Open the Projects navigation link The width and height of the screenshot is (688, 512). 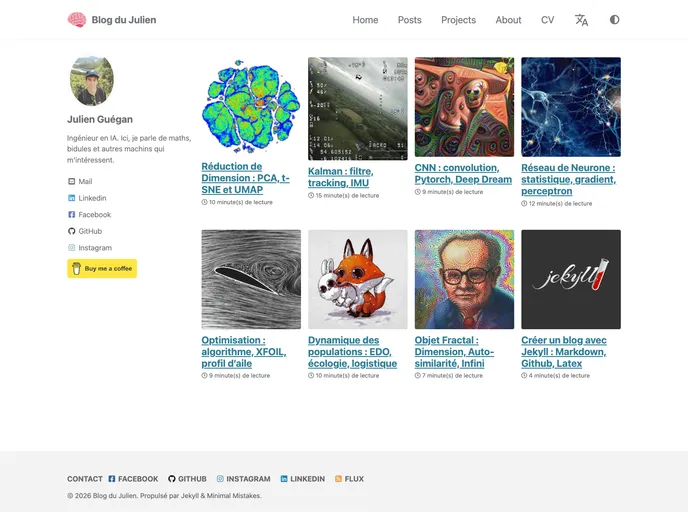click(x=458, y=20)
